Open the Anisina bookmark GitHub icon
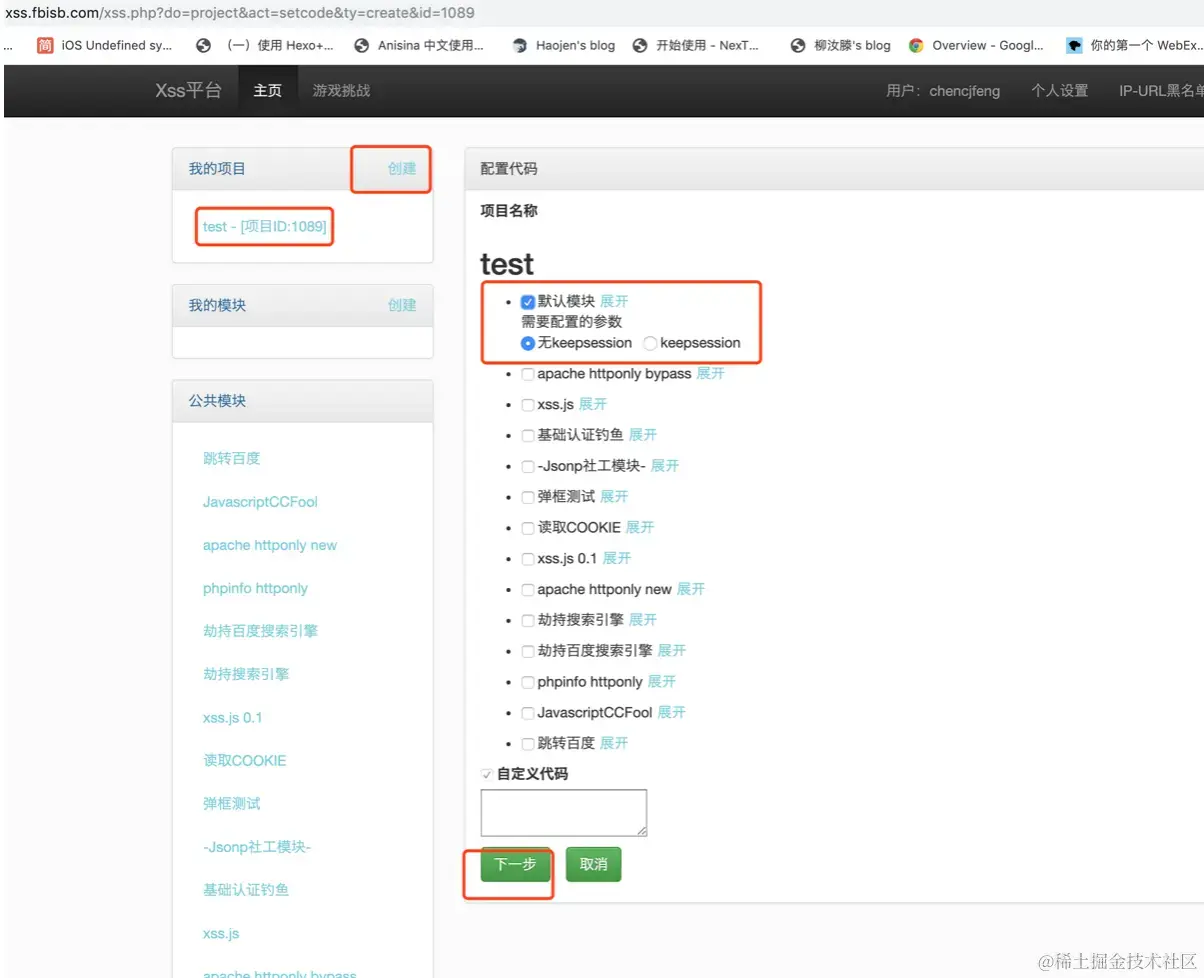 360,45
